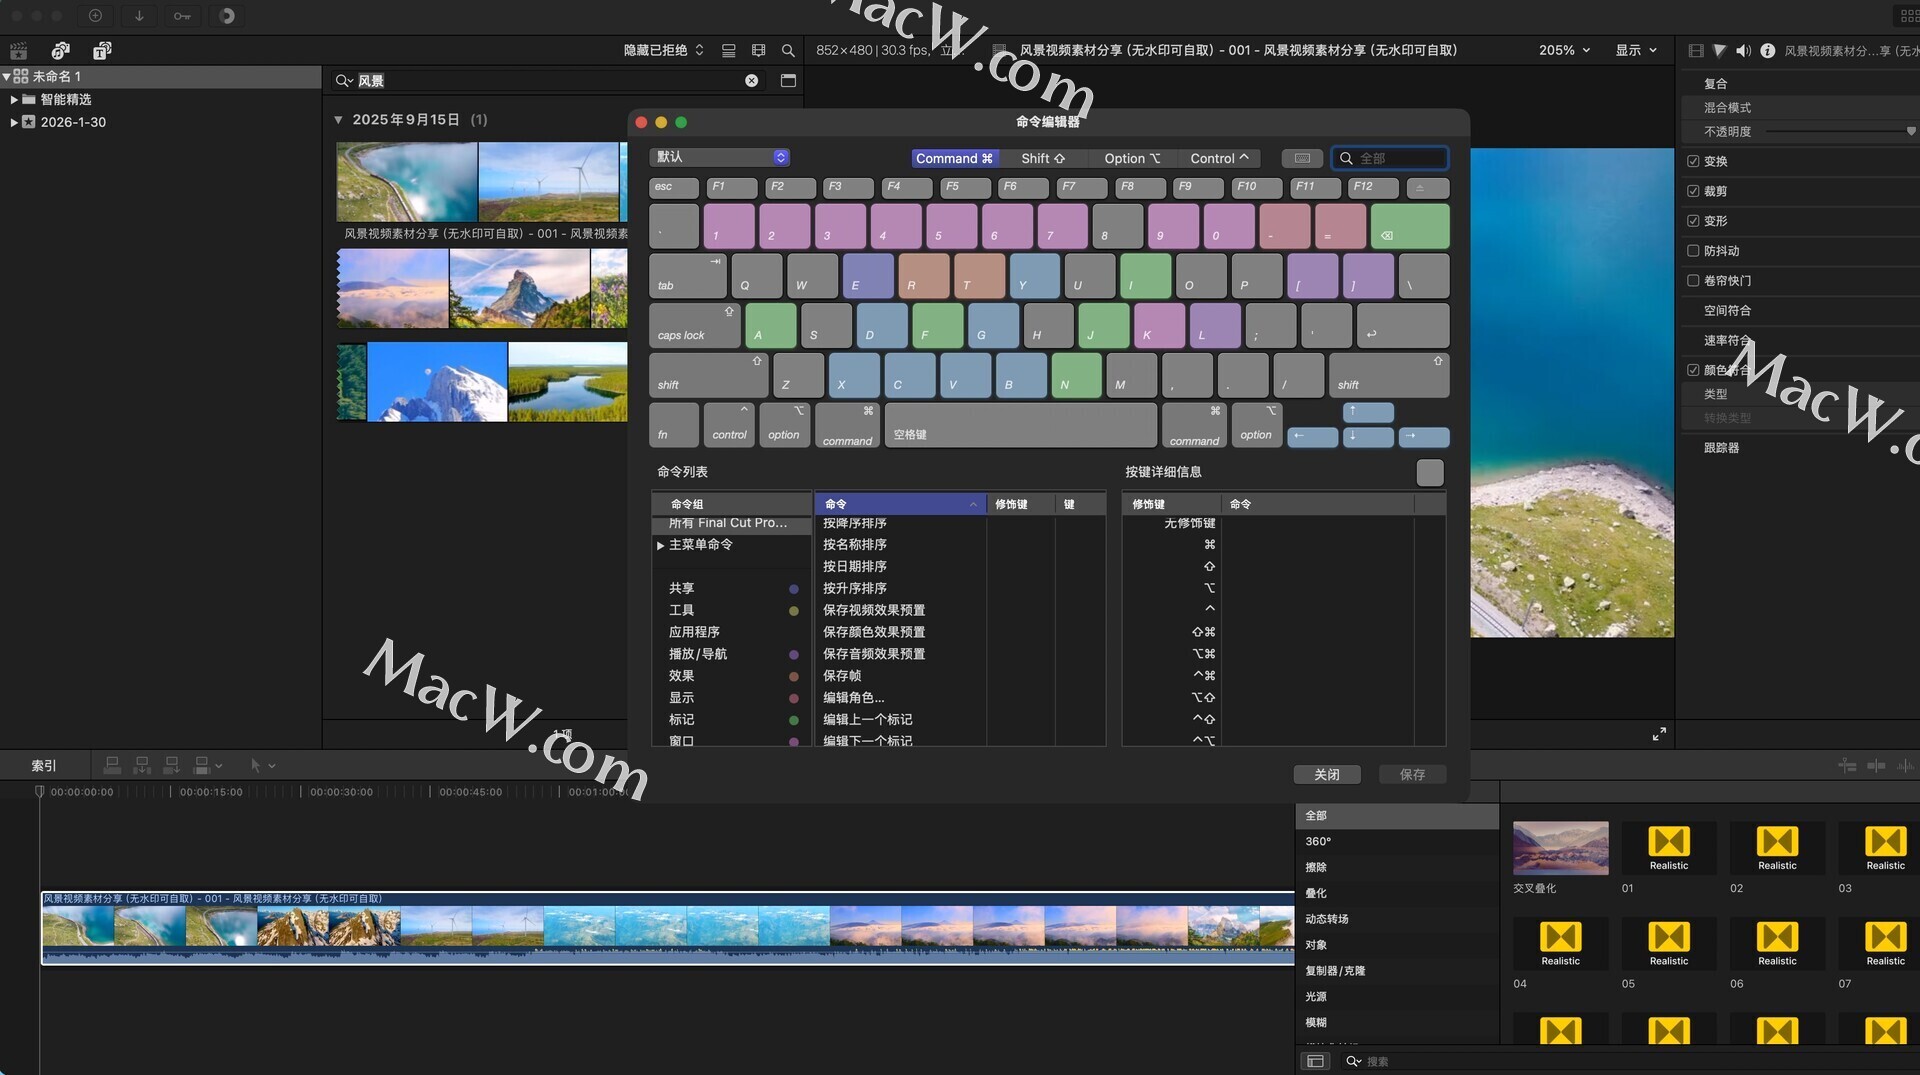The image size is (1920, 1075).
Task: Toggle the Shift modifier tab
Action: (x=1042, y=158)
